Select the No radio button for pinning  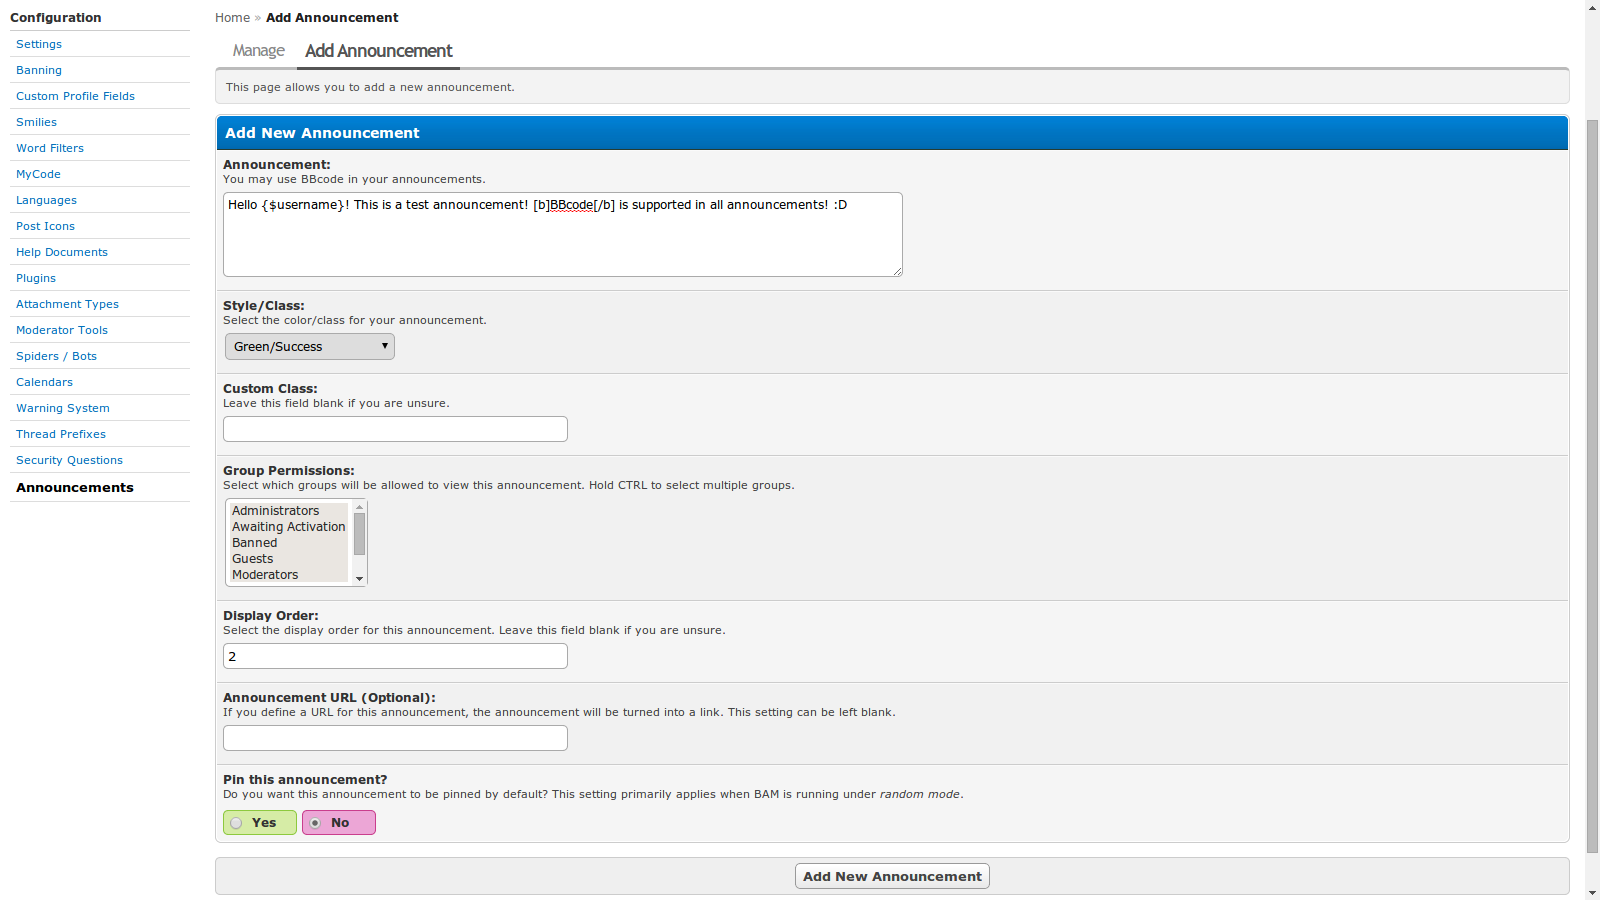click(316, 823)
